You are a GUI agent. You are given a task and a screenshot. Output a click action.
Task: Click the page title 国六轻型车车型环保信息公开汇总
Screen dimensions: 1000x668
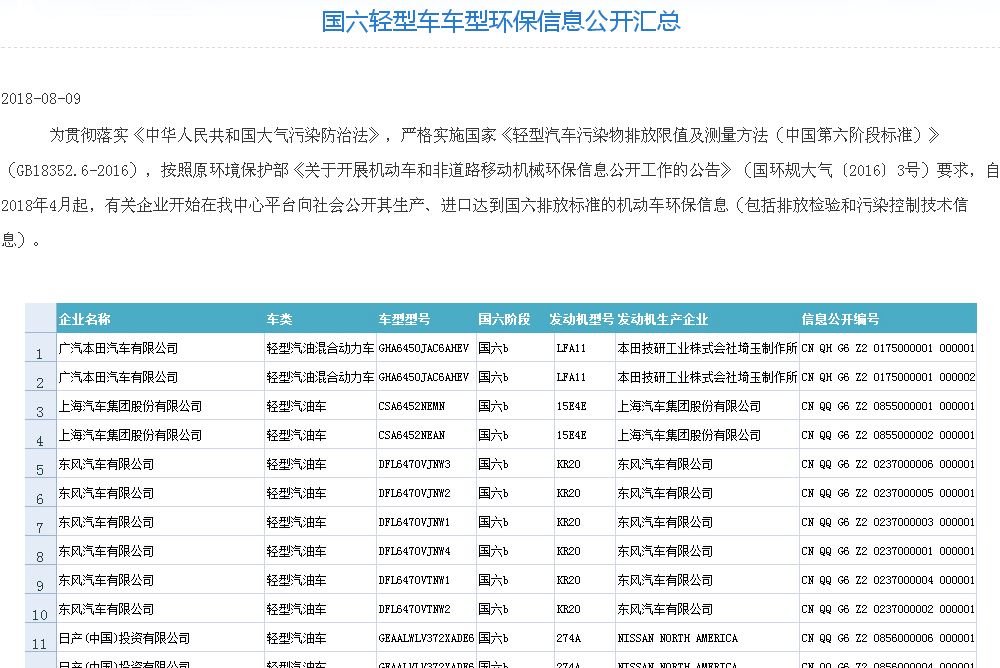[501, 22]
